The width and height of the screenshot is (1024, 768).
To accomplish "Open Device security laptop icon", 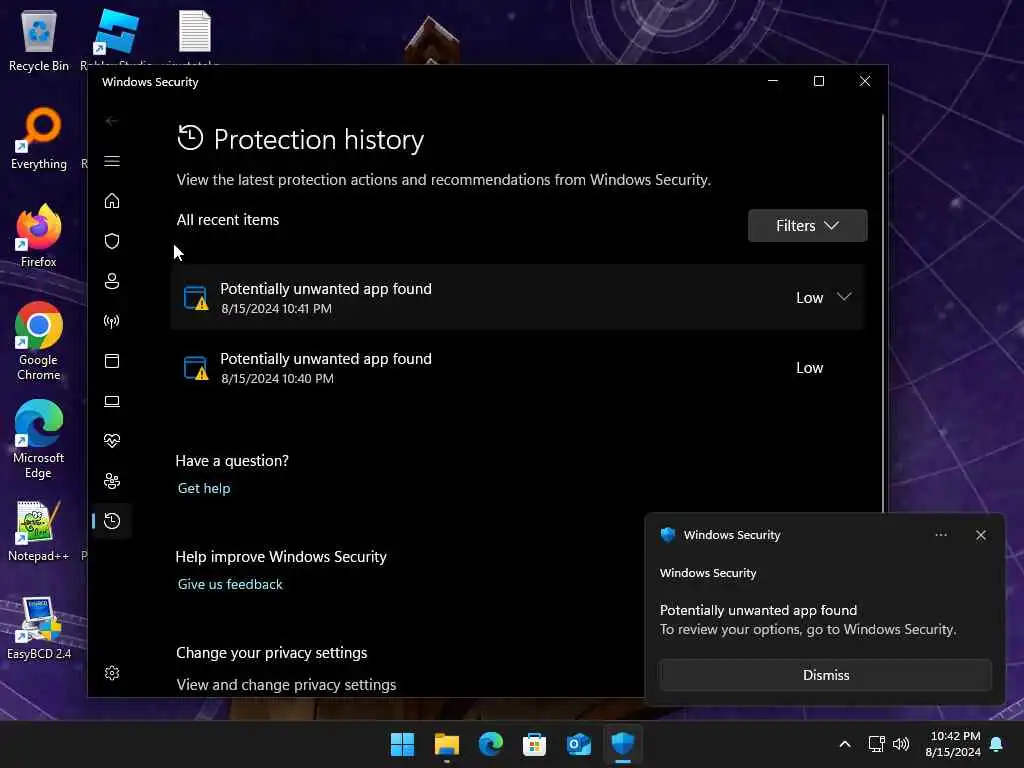I will coord(112,401).
